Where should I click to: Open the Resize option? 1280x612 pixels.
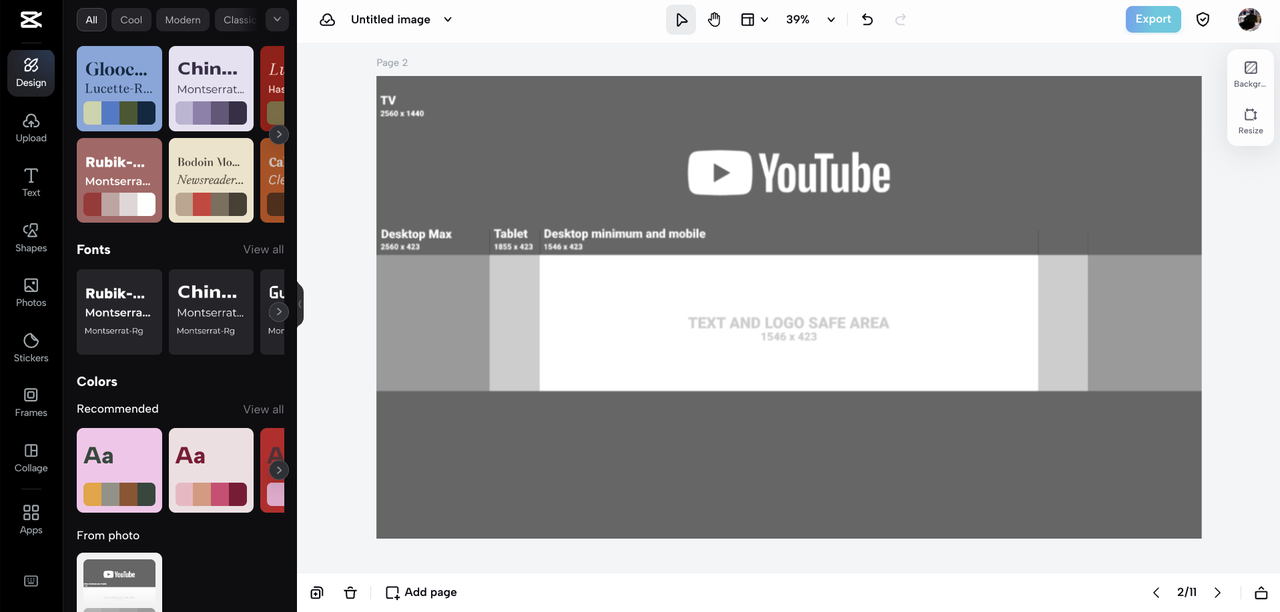tap(1250, 121)
